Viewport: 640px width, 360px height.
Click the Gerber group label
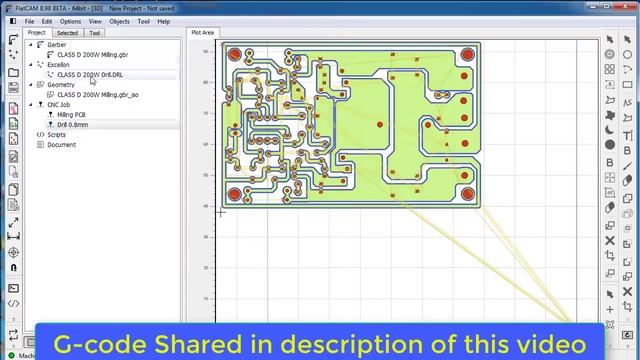(56, 44)
